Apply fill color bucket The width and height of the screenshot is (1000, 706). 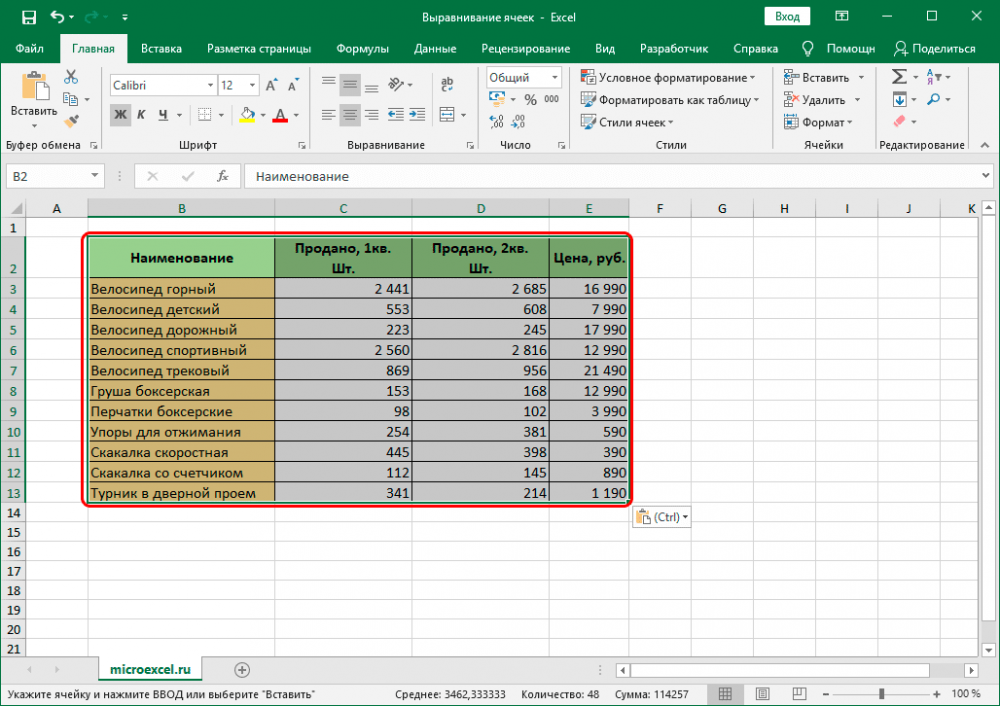247,115
